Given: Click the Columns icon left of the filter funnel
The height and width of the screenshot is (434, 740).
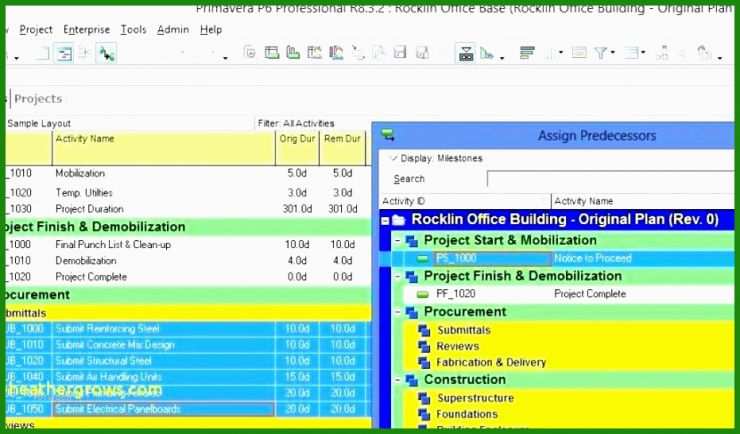Looking at the screenshot, I should point(579,52).
